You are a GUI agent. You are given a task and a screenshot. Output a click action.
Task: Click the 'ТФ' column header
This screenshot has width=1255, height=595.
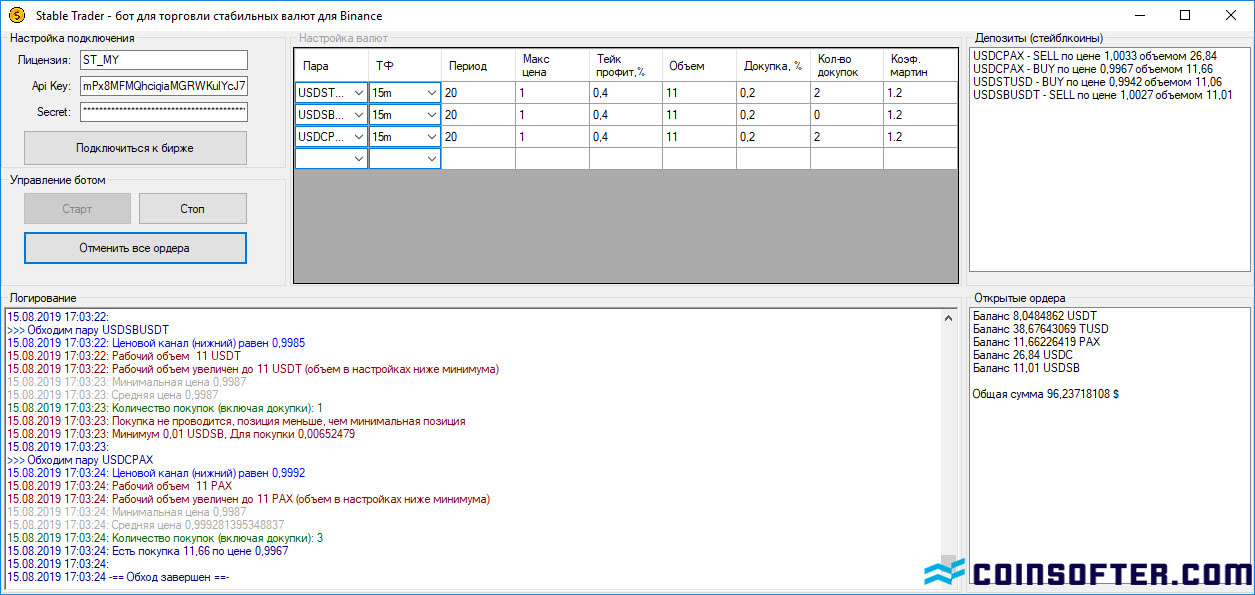click(405, 65)
